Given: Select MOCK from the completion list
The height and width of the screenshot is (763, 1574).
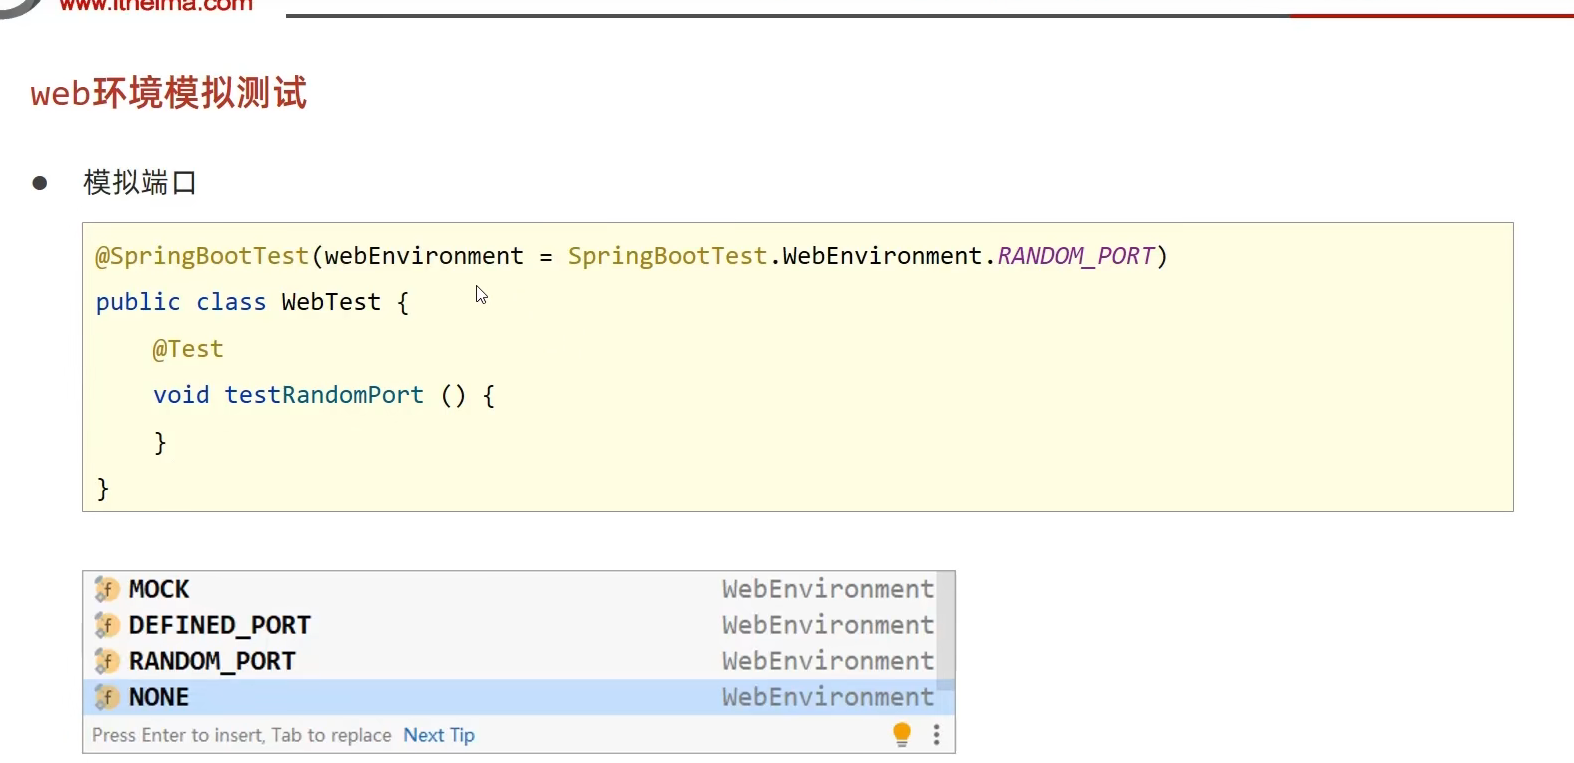Looking at the screenshot, I should click(x=159, y=589).
